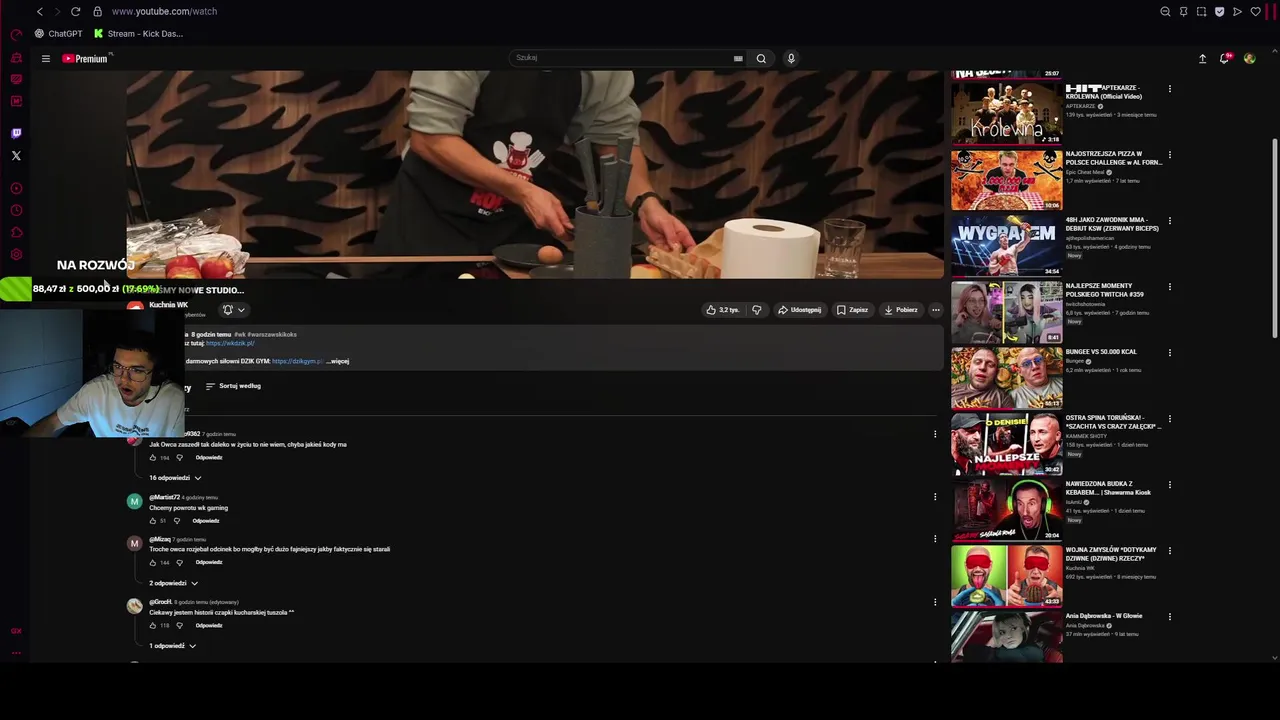Like @Martist72's comment
The image size is (1280, 720).
153,521
